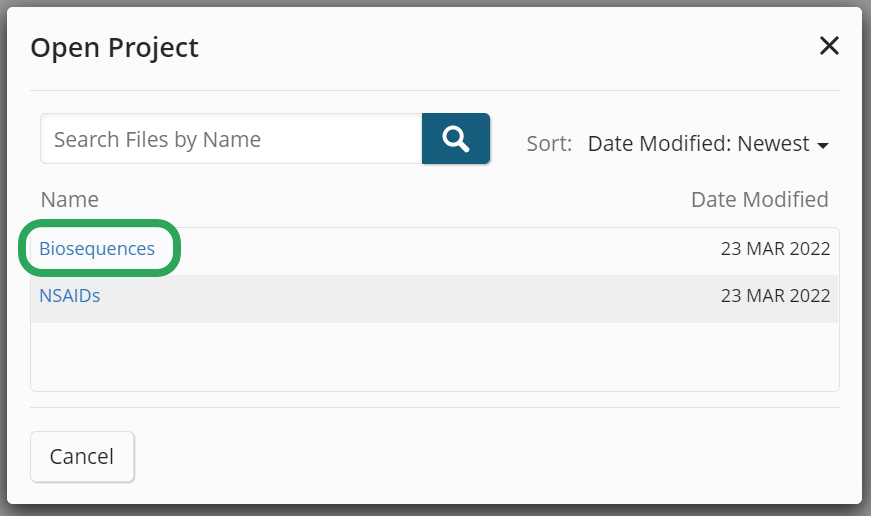Focus the Search Files by Name field

point(231,139)
